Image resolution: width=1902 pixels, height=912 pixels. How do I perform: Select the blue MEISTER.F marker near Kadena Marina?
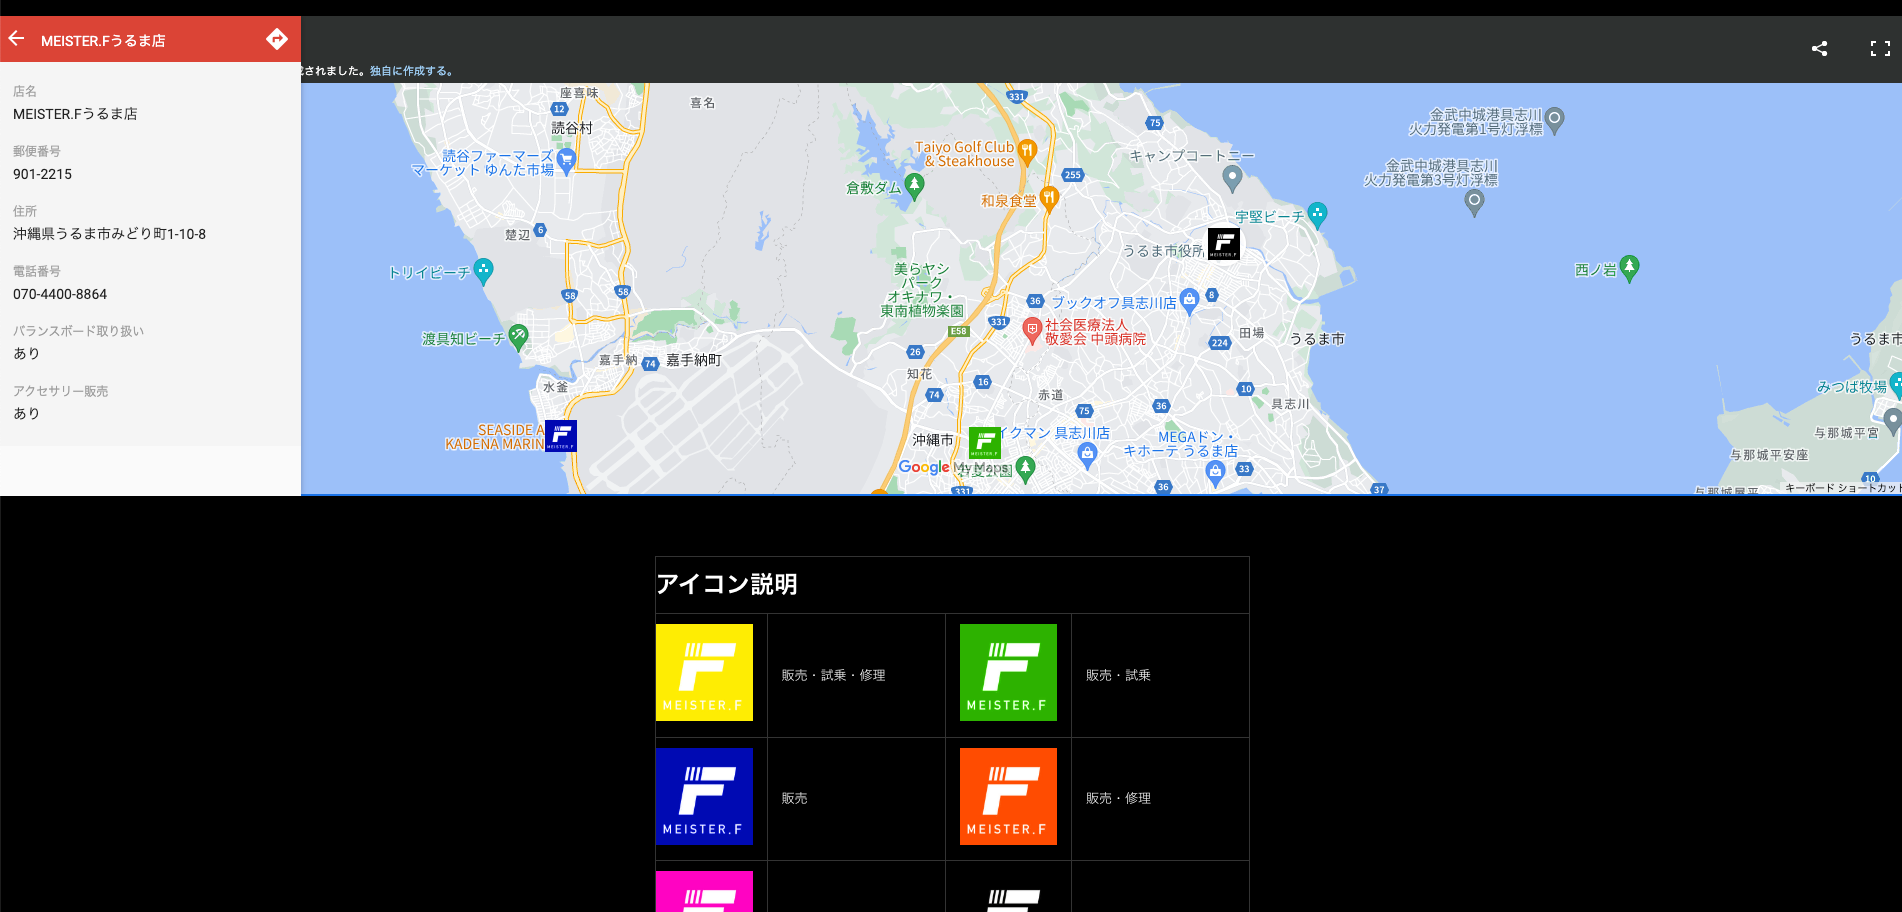[561, 436]
